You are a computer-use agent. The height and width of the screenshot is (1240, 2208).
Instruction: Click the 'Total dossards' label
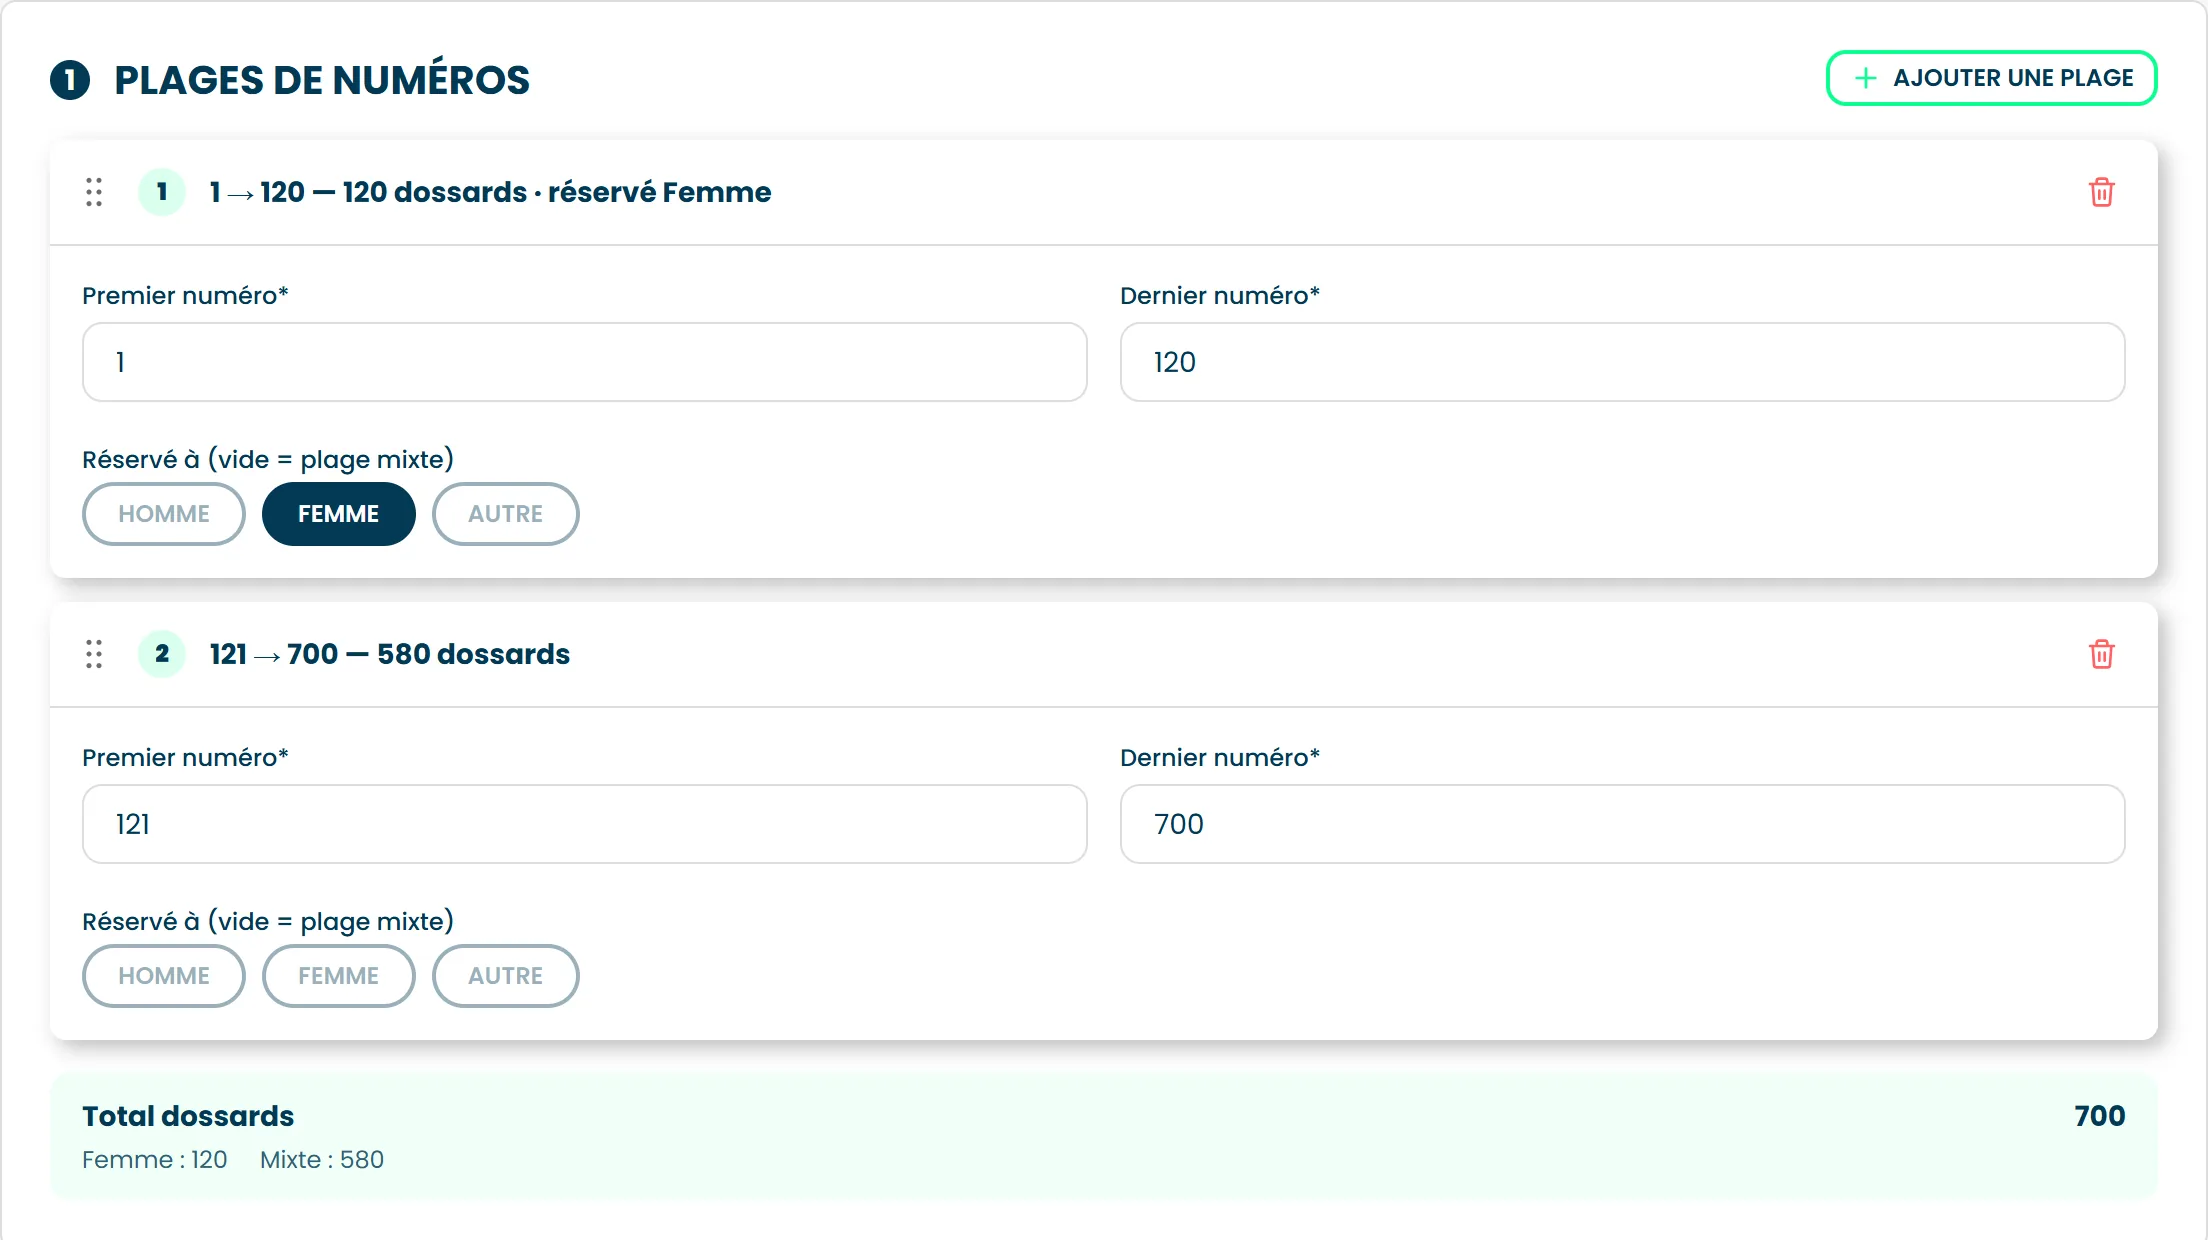[188, 1116]
